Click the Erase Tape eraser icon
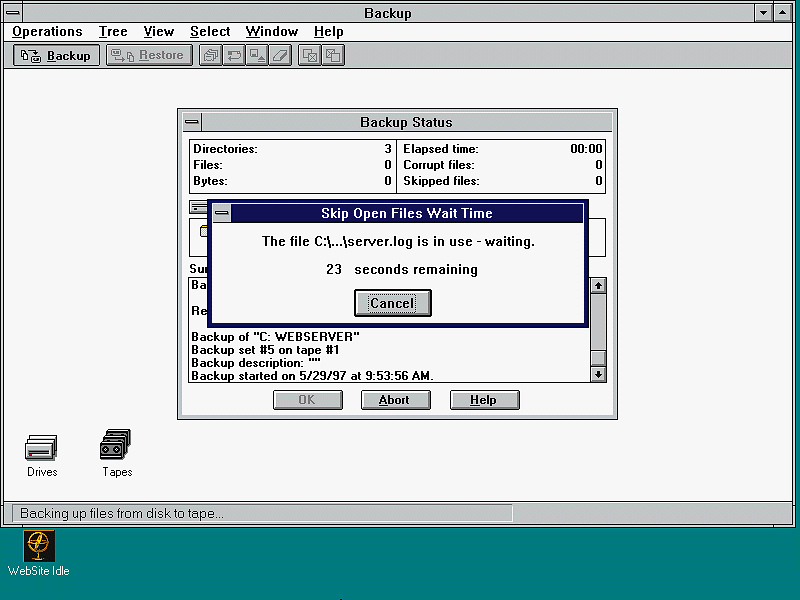The width and height of the screenshot is (800, 600). (280, 56)
